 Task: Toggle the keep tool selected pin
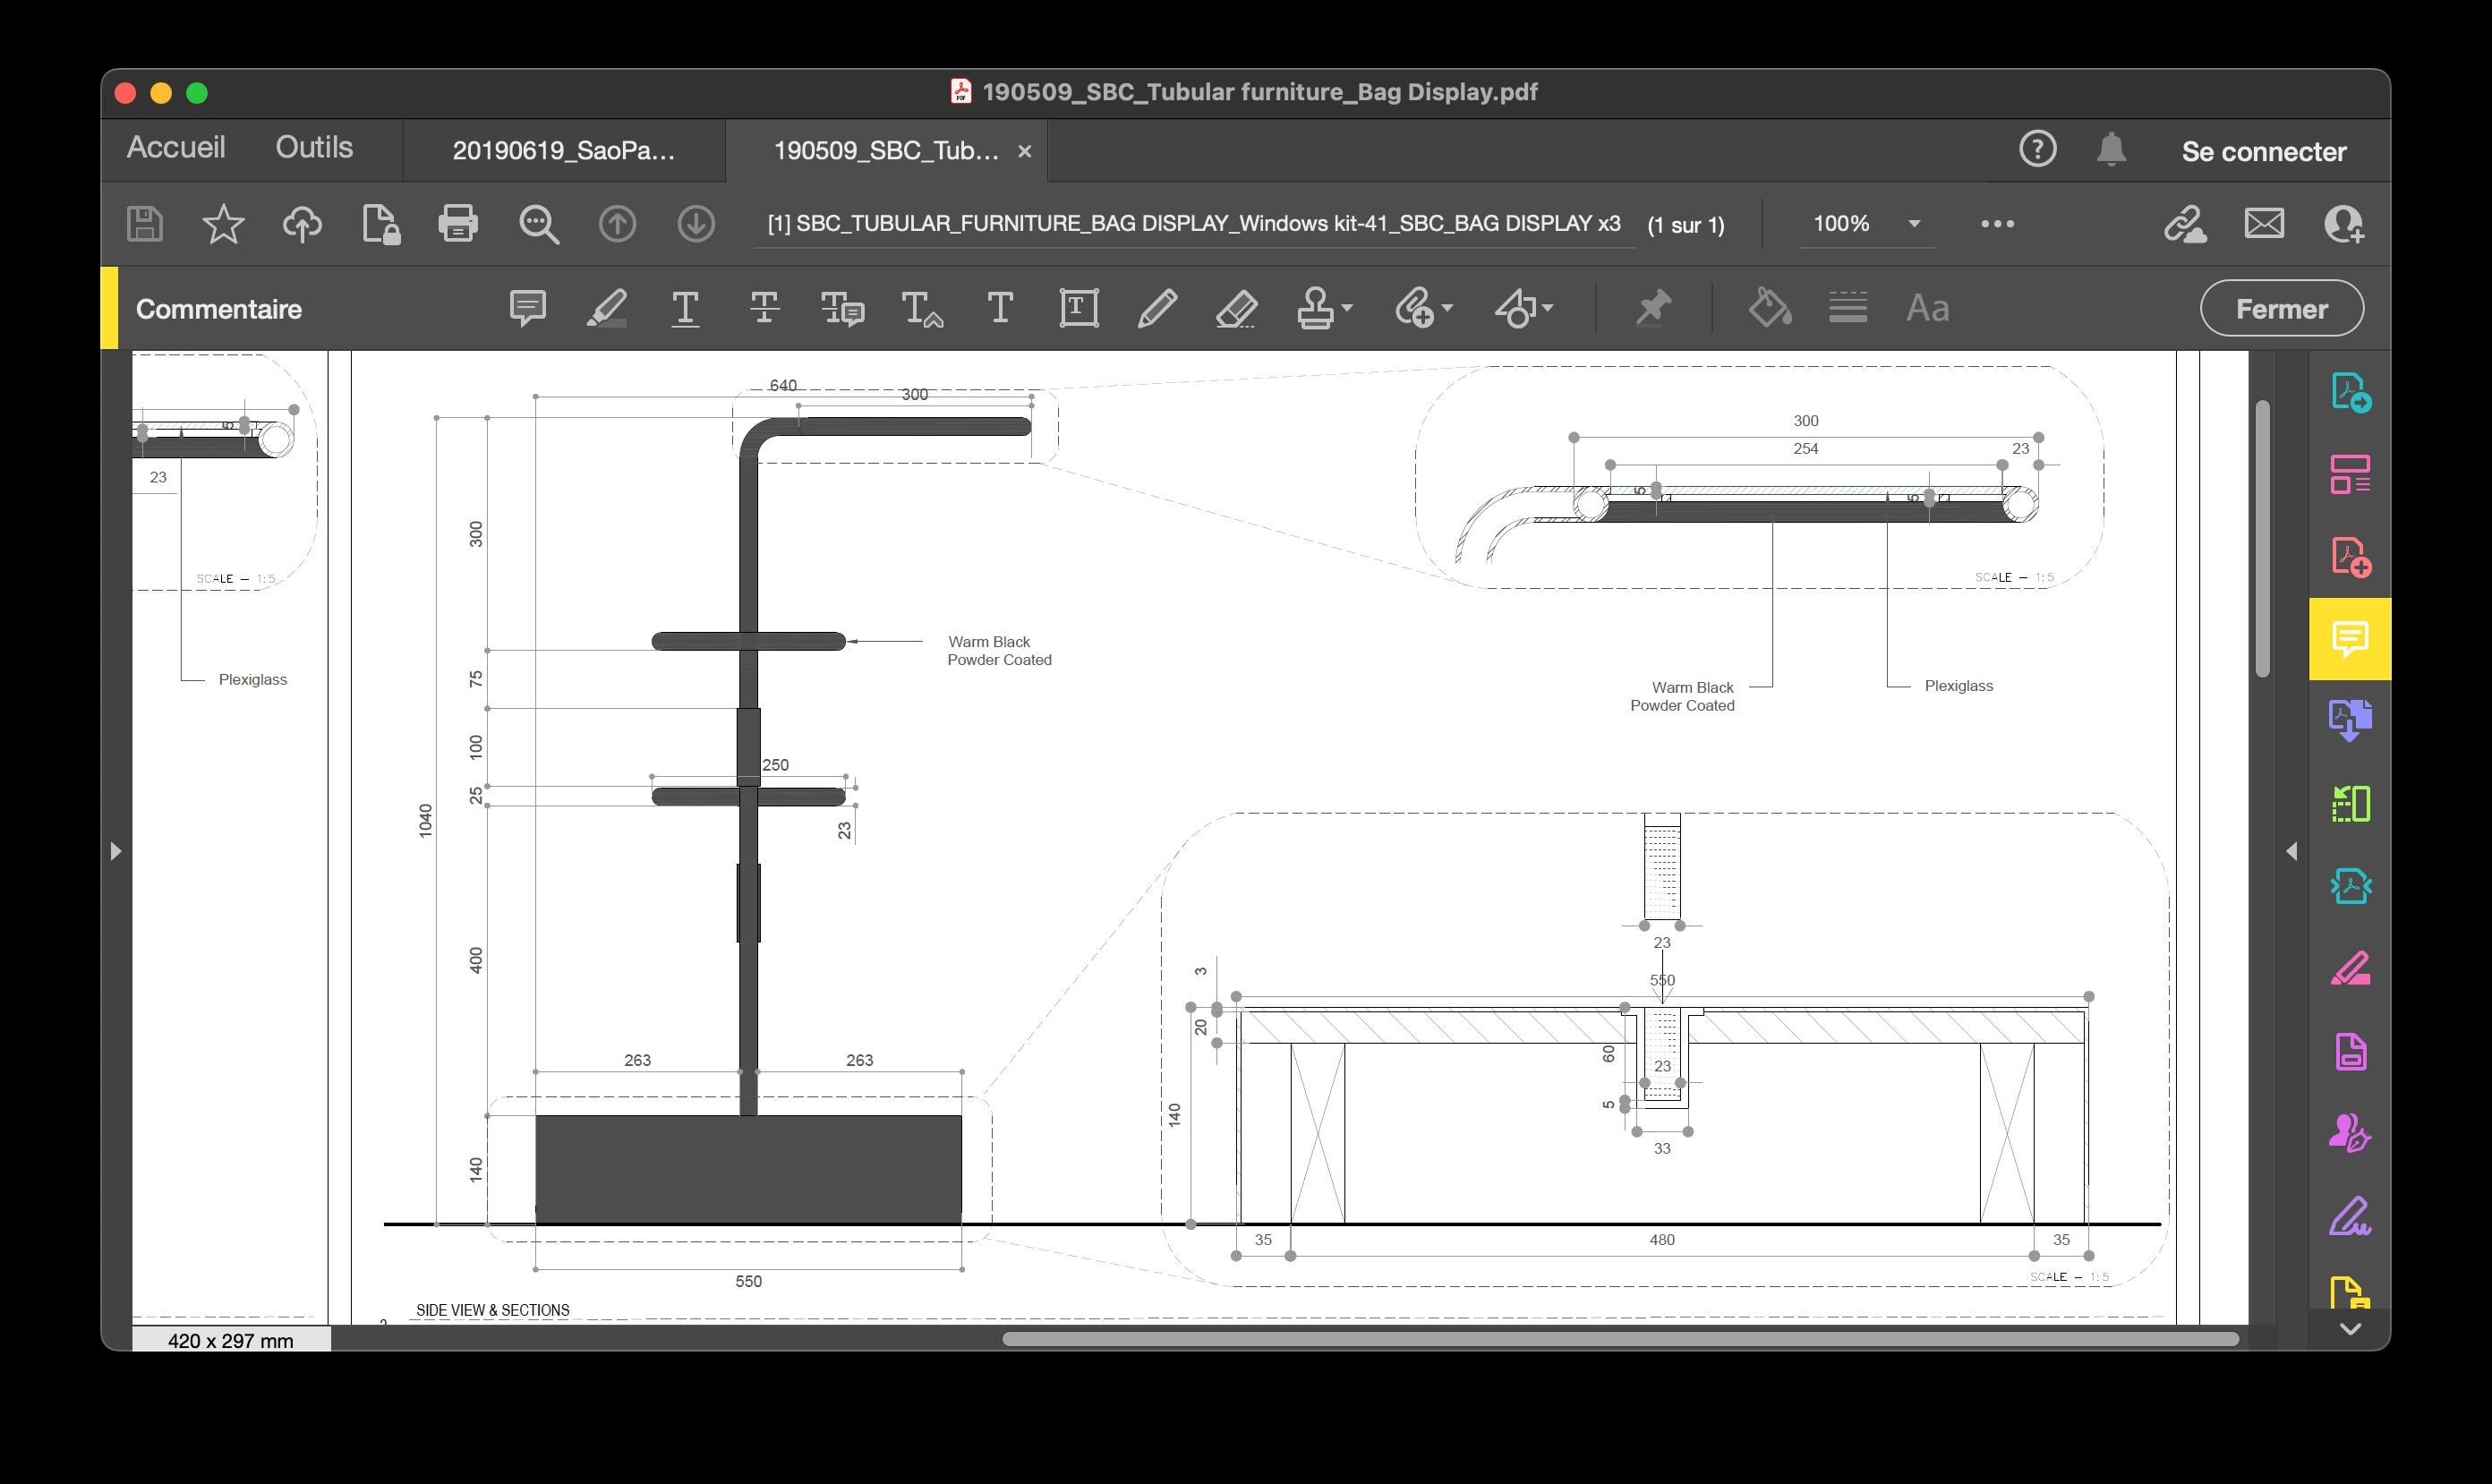tap(1653, 308)
